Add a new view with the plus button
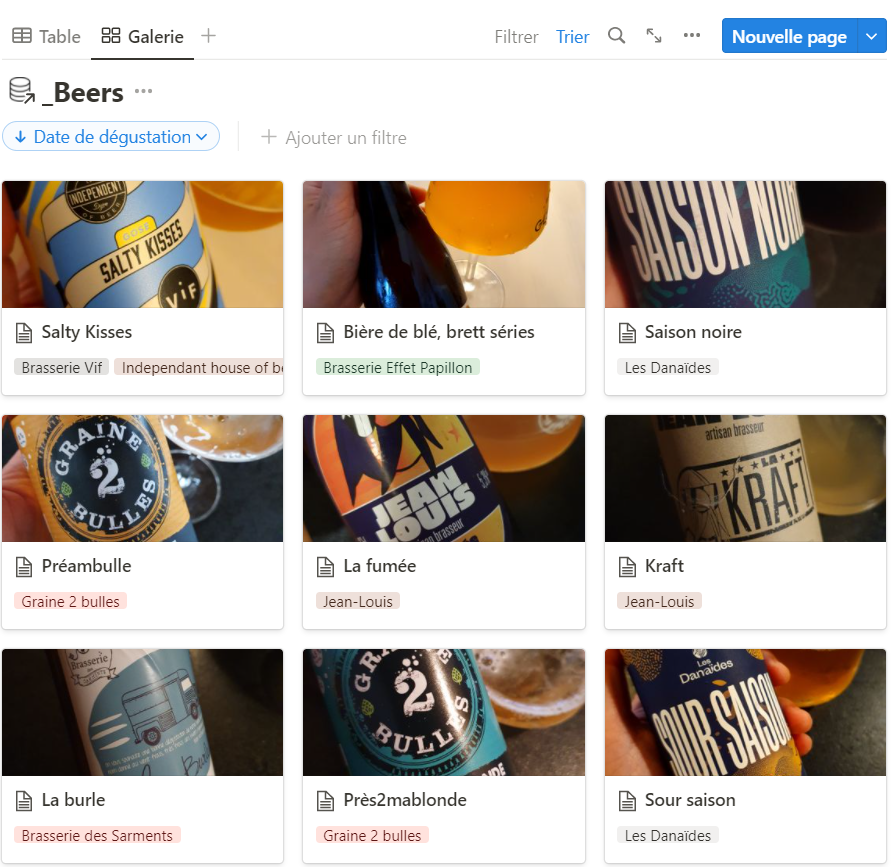 (x=207, y=36)
